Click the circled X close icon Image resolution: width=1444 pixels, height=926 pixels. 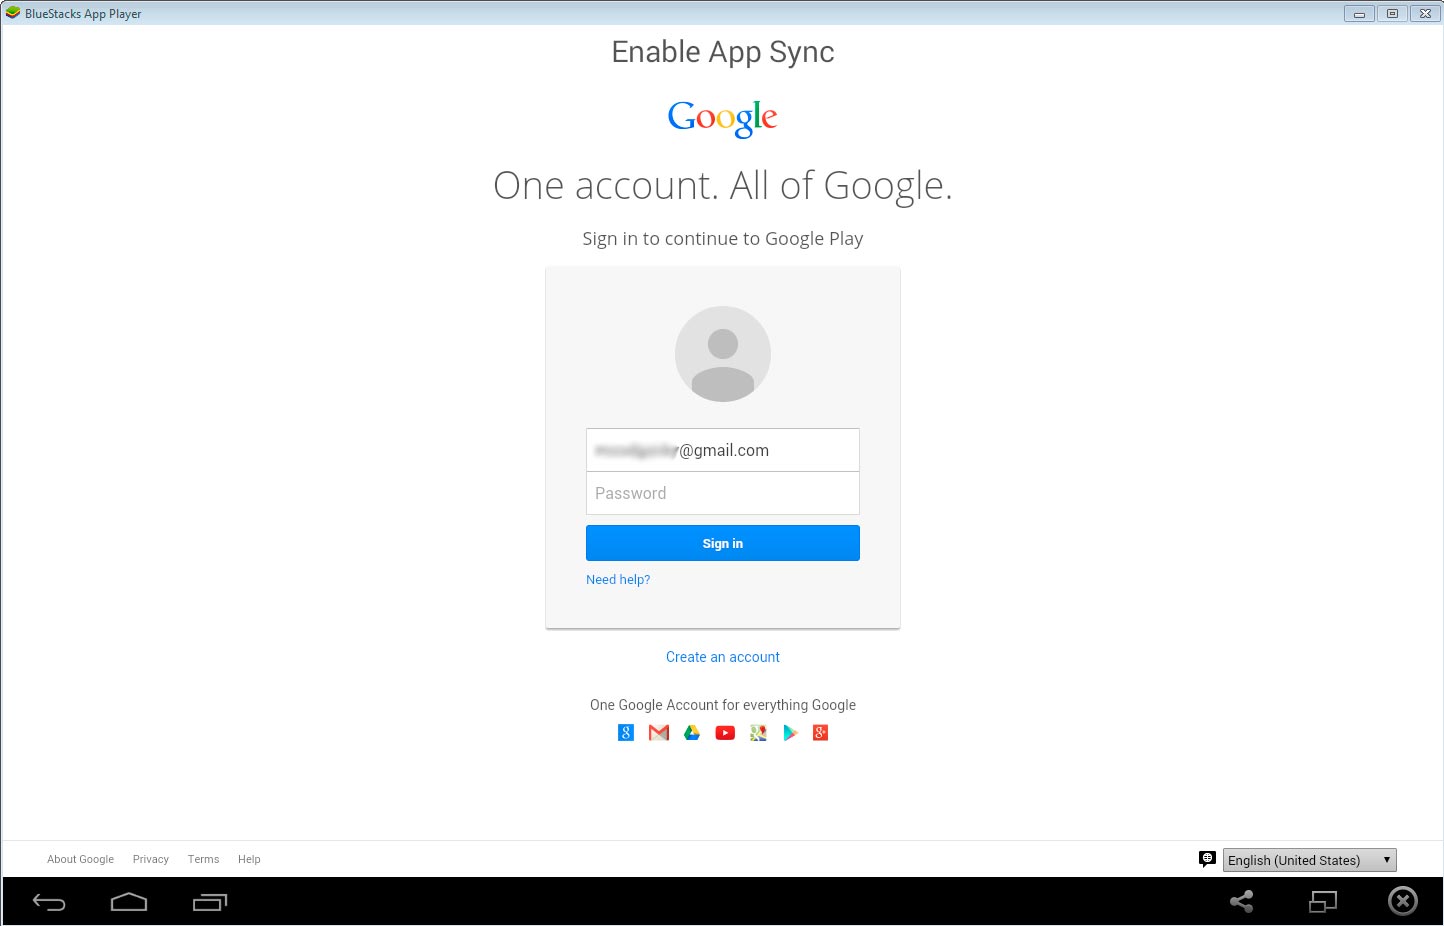pyautogui.click(x=1403, y=901)
